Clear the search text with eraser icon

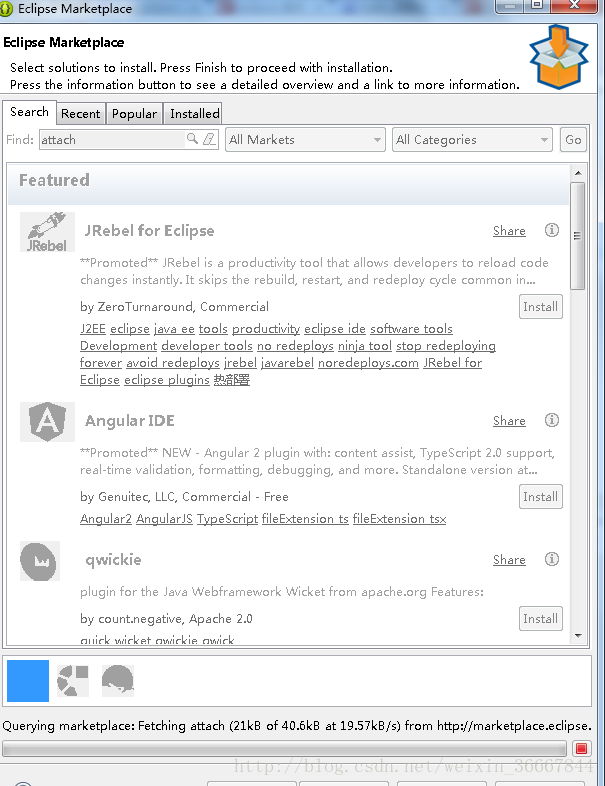tap(209, 139)
